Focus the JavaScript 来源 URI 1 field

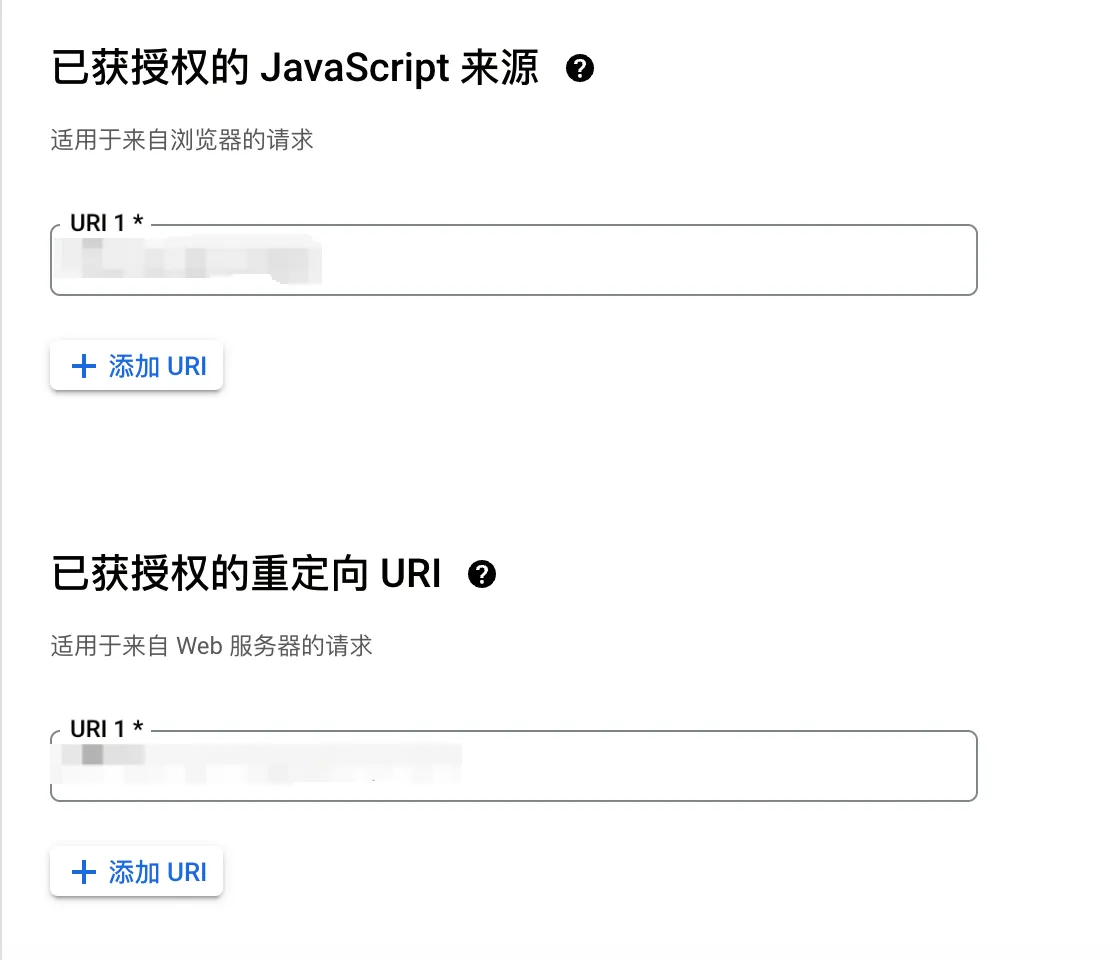[514, 260]
